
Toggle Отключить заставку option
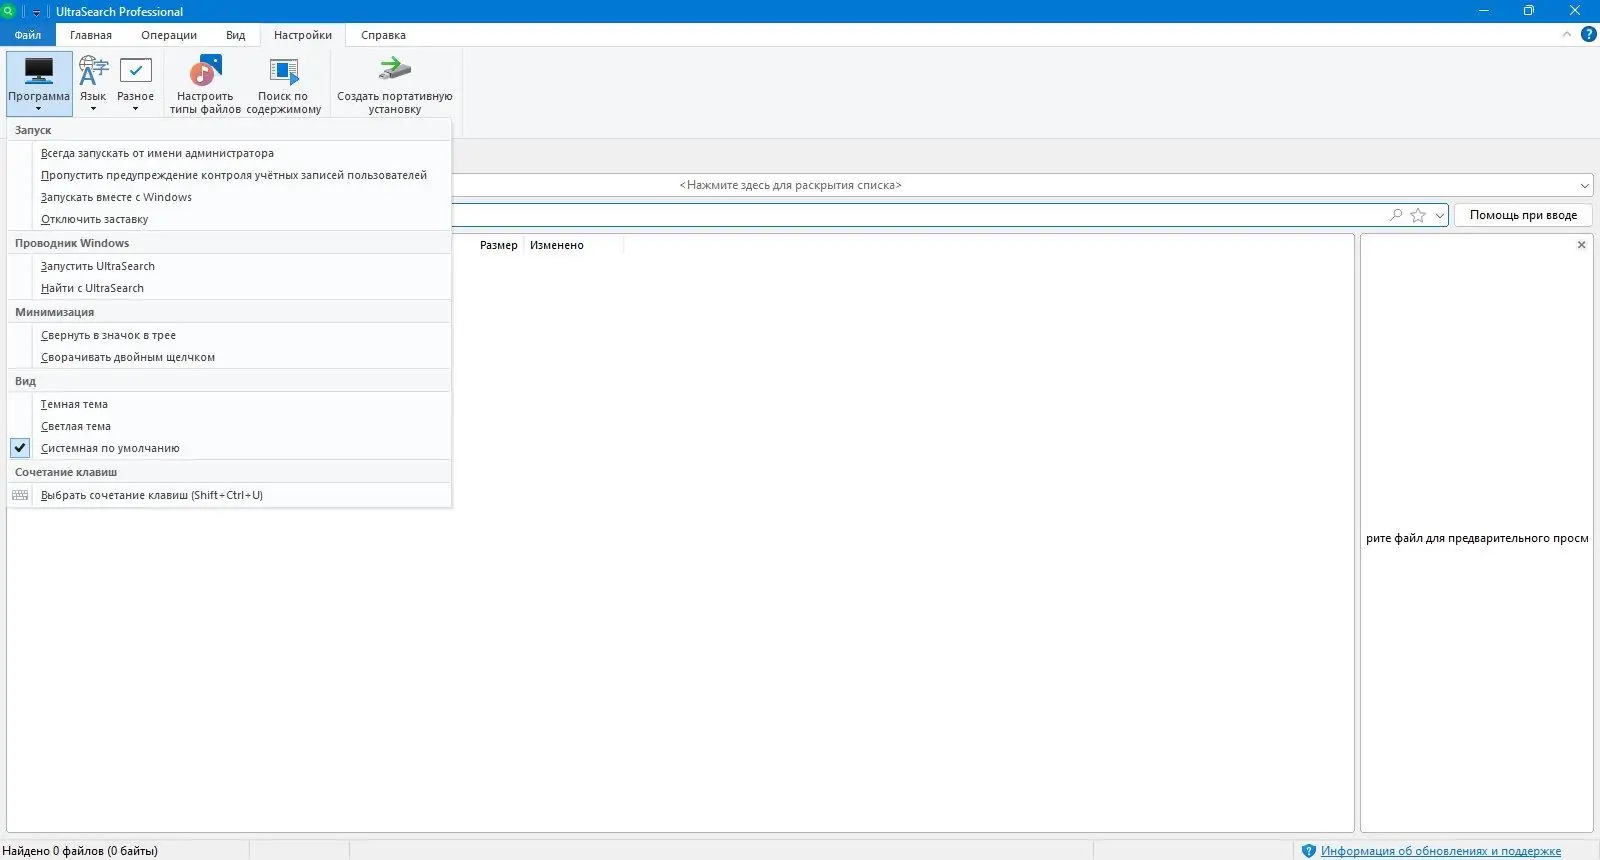point(229,219)
